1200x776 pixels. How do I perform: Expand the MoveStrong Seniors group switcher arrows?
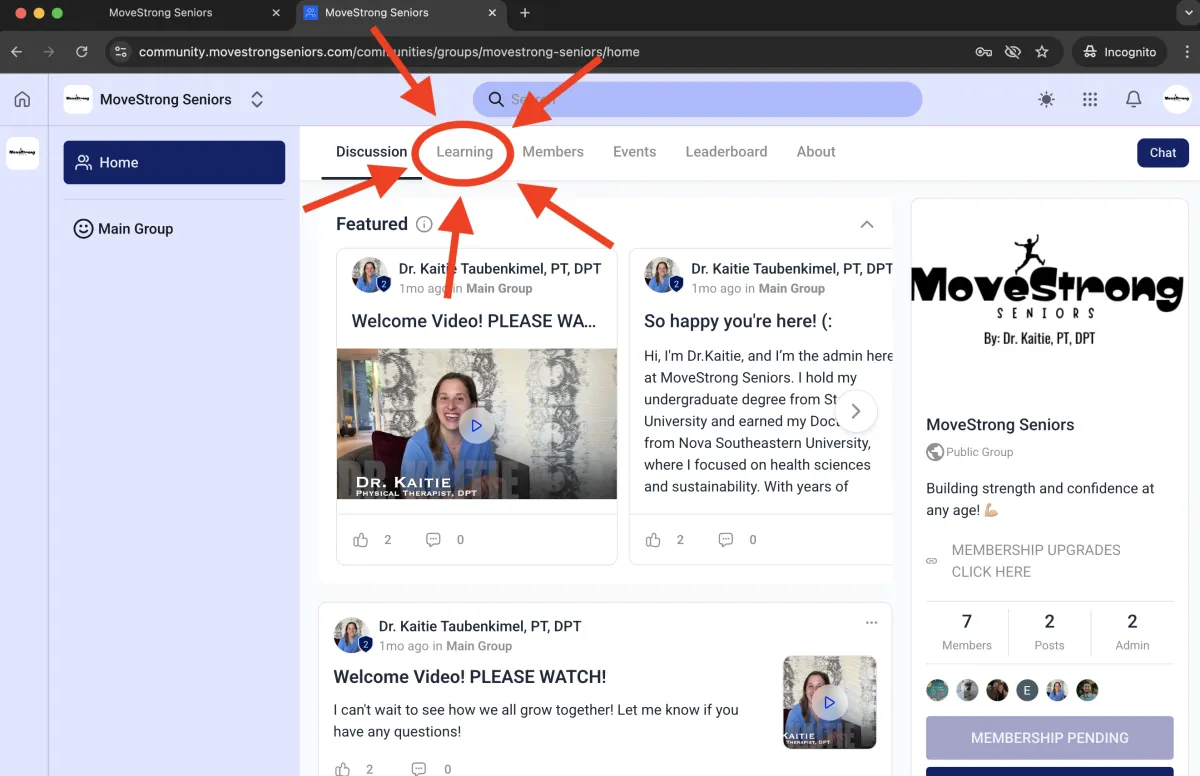[x=257, y=99]
